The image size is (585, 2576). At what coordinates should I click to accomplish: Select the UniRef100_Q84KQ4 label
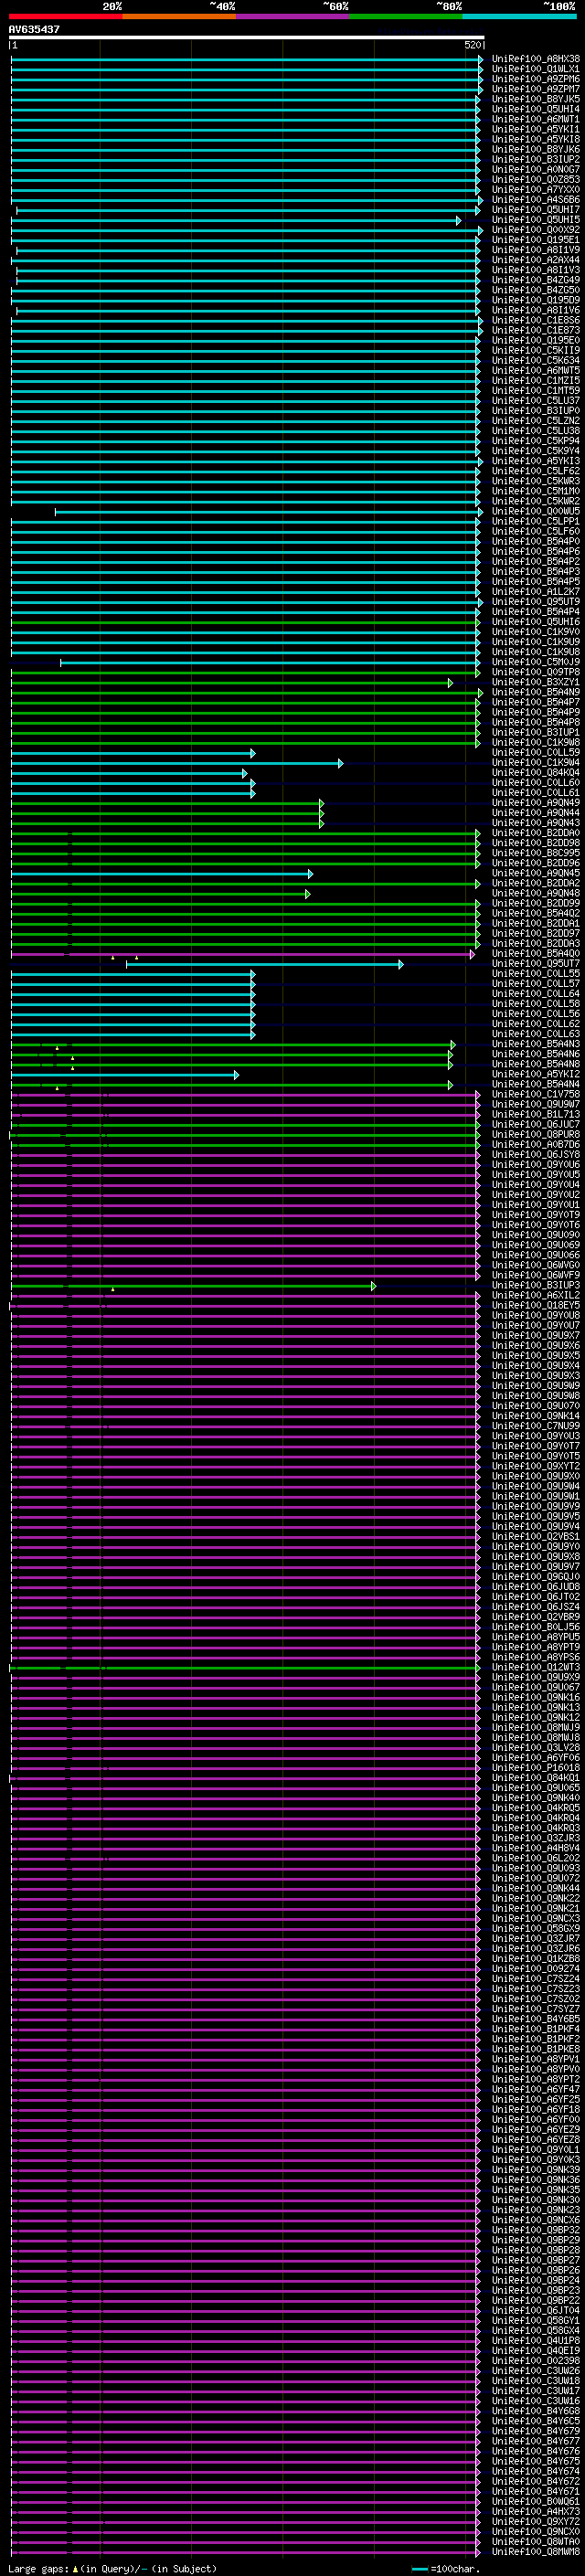[535, 773]
